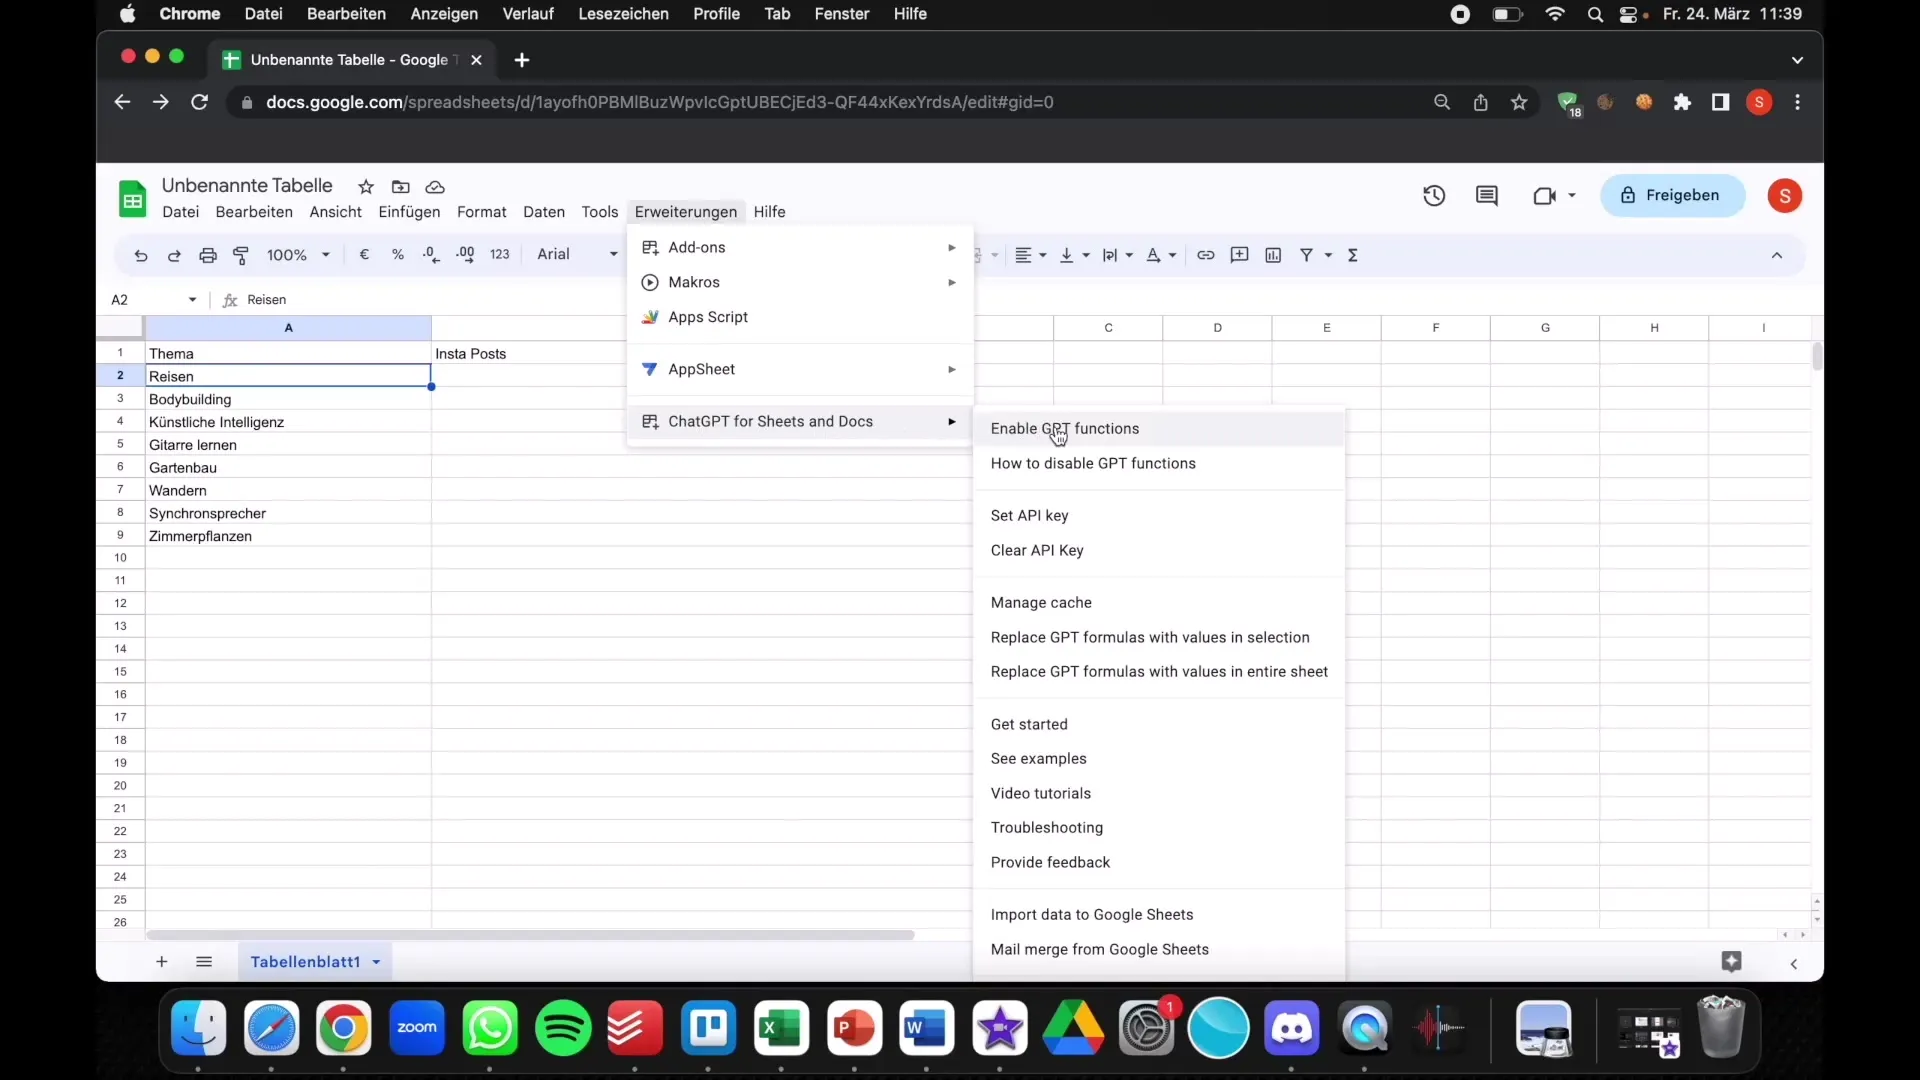Choose Clear API Key
This screenshot has height=1080, width=1920.
click(x=1159, y=551)
